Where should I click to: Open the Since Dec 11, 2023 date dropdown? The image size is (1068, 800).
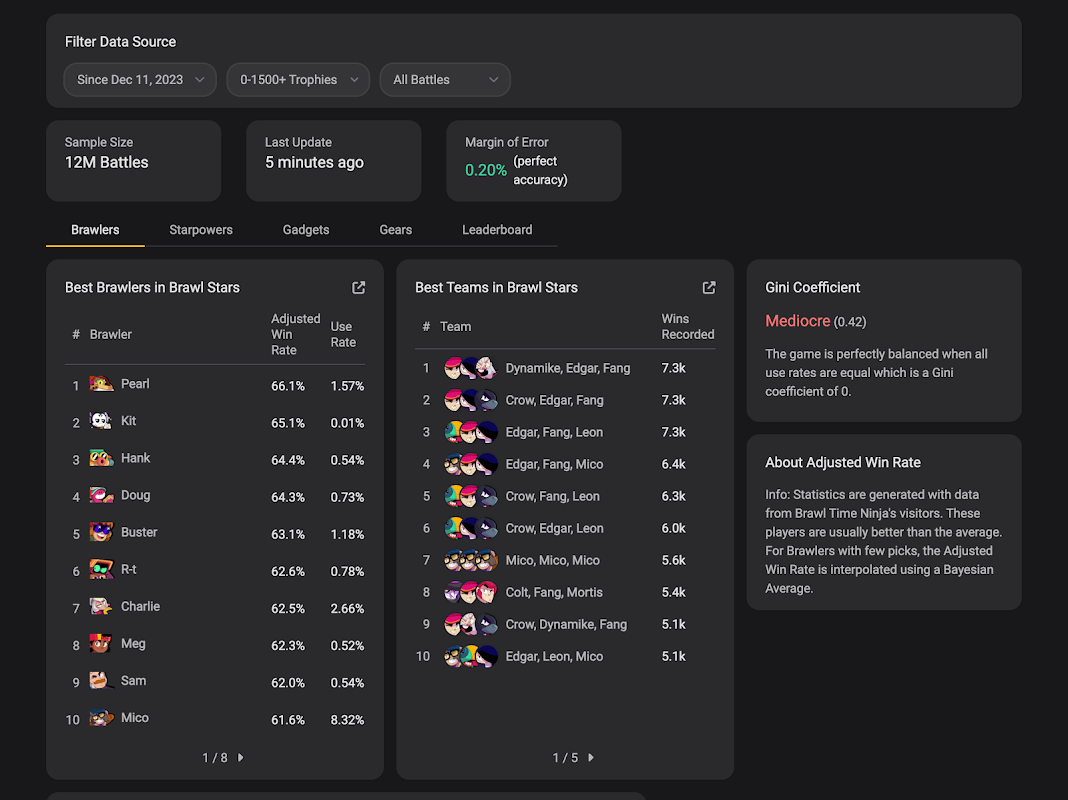[x=140, y=80]
